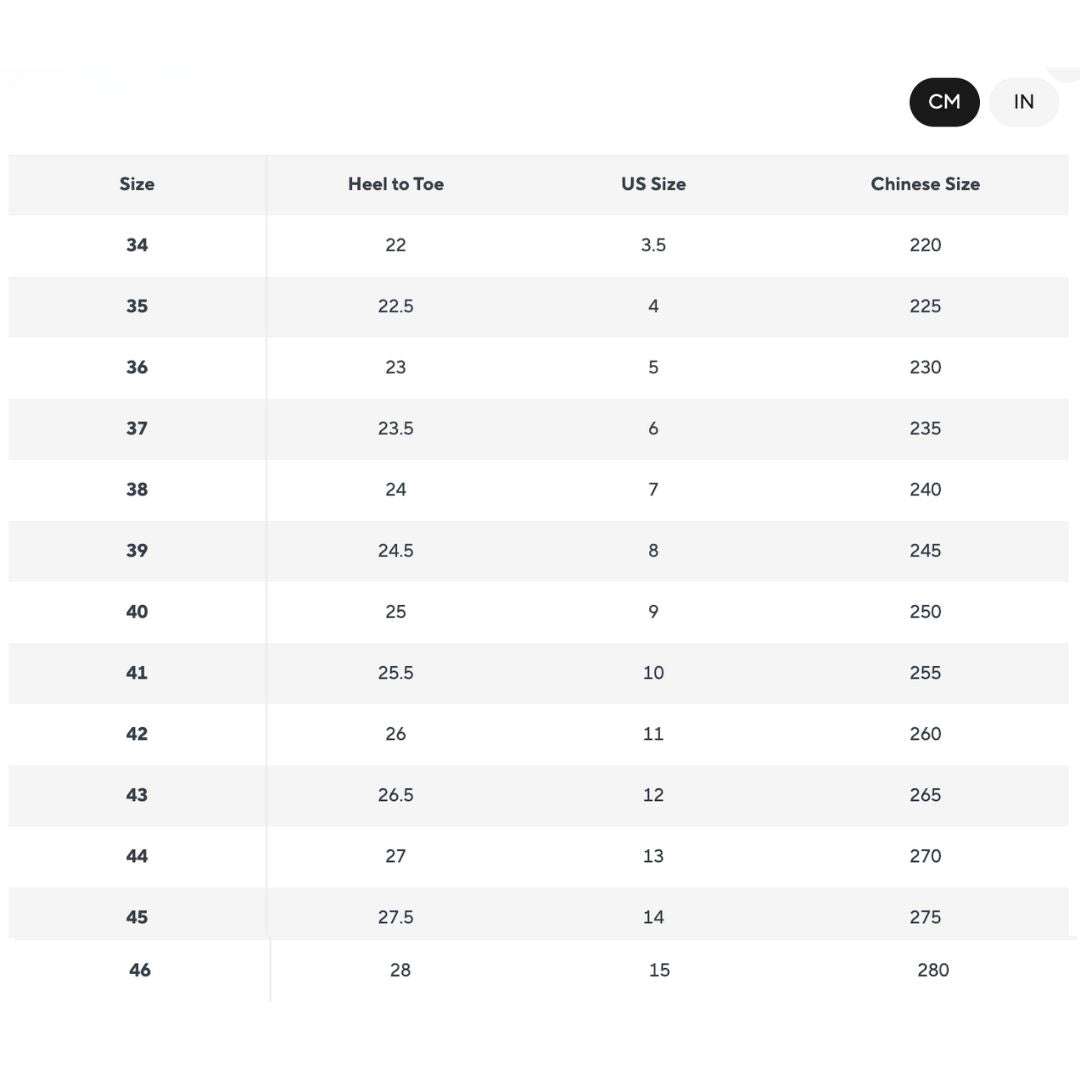Switch units to CM
This screenshot has width=1080, height=1080.
tap(944, 102)
